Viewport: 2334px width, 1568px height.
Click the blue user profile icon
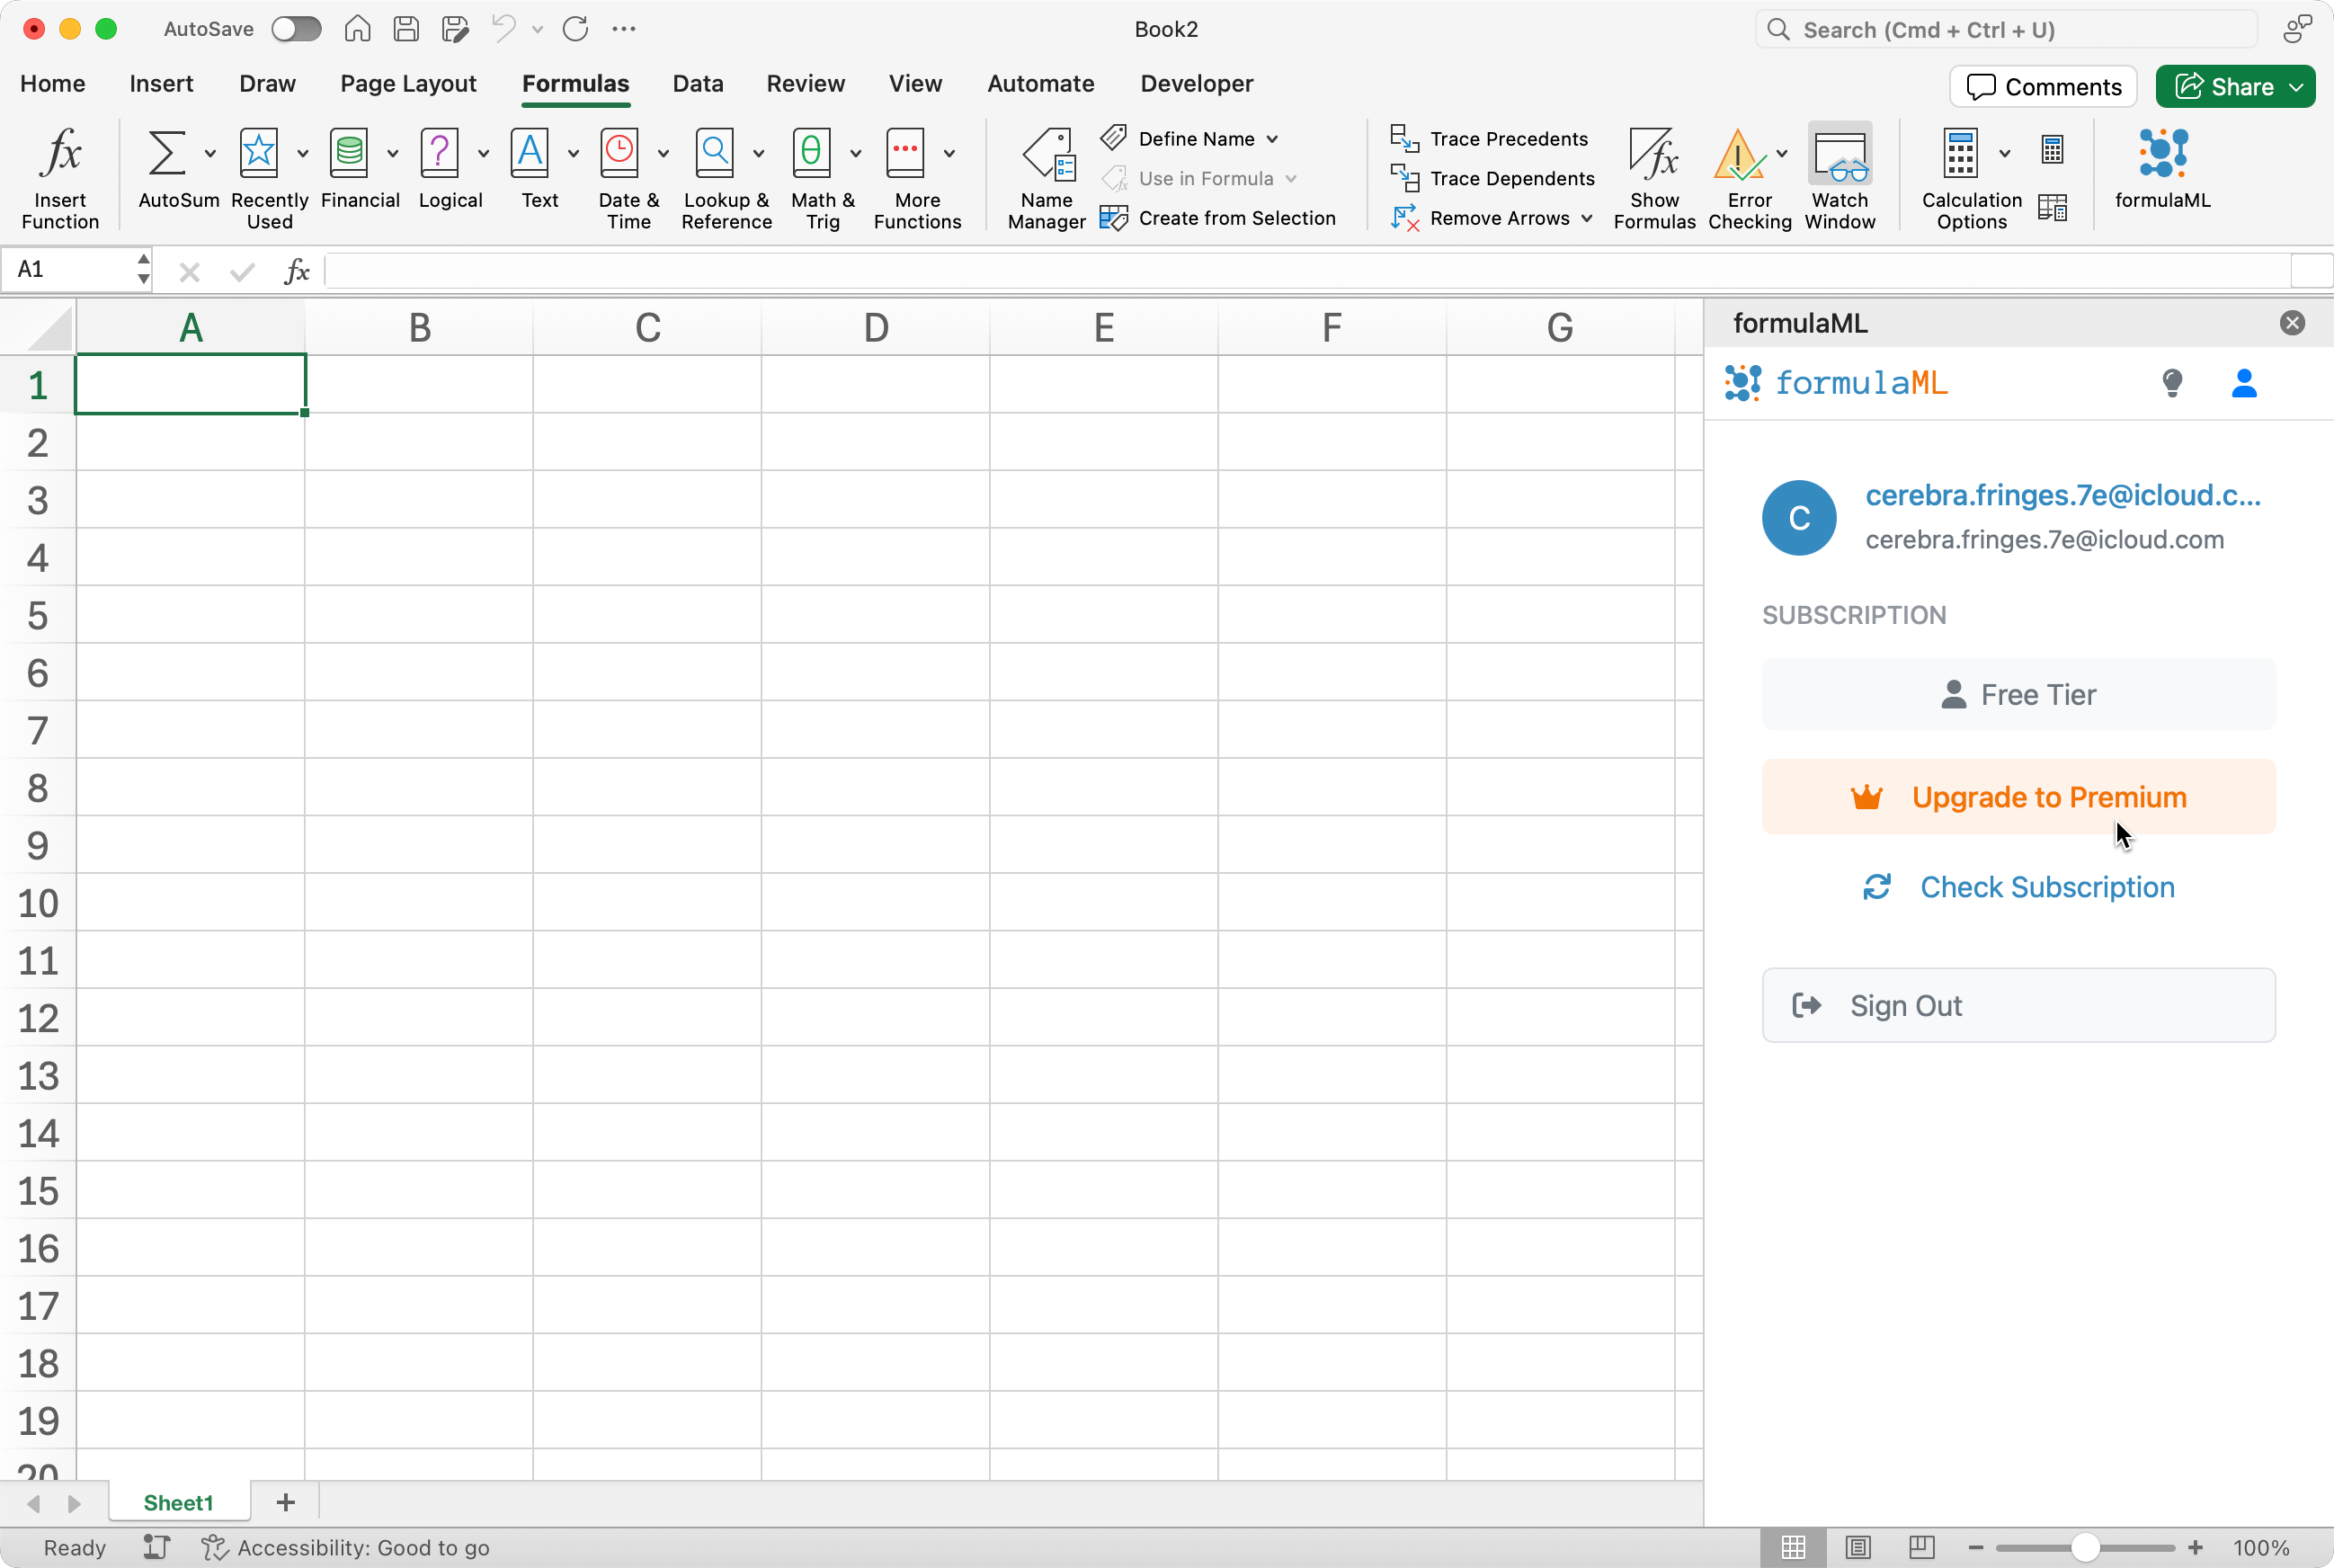coord(2244,383)
